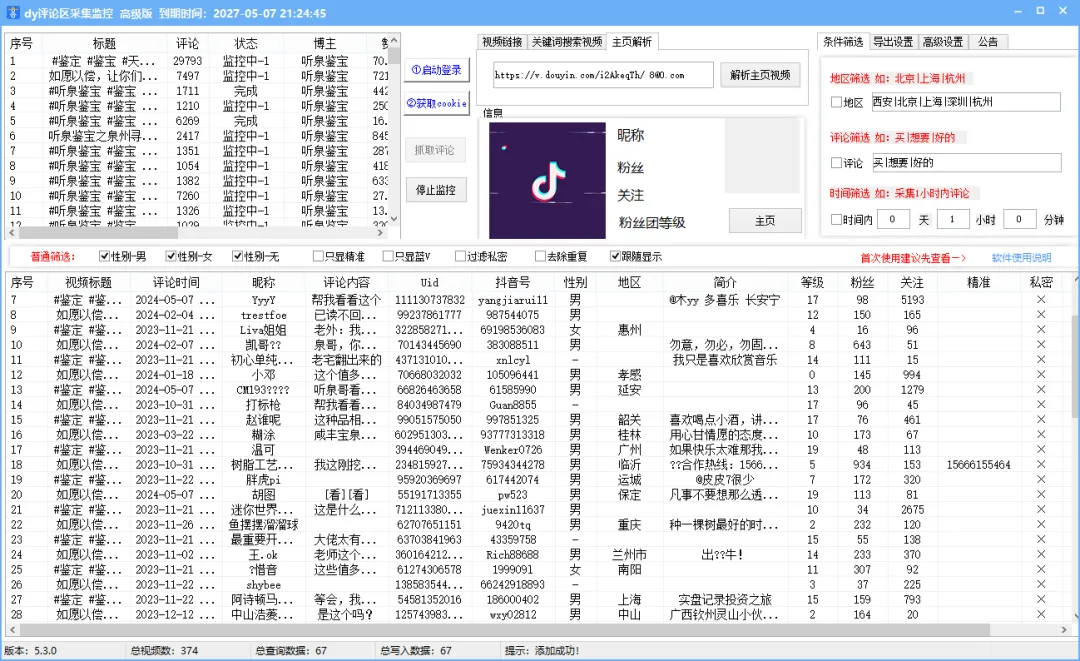
Task: Toggle the 性别-男 checkbox
Action: pos(104,256)
